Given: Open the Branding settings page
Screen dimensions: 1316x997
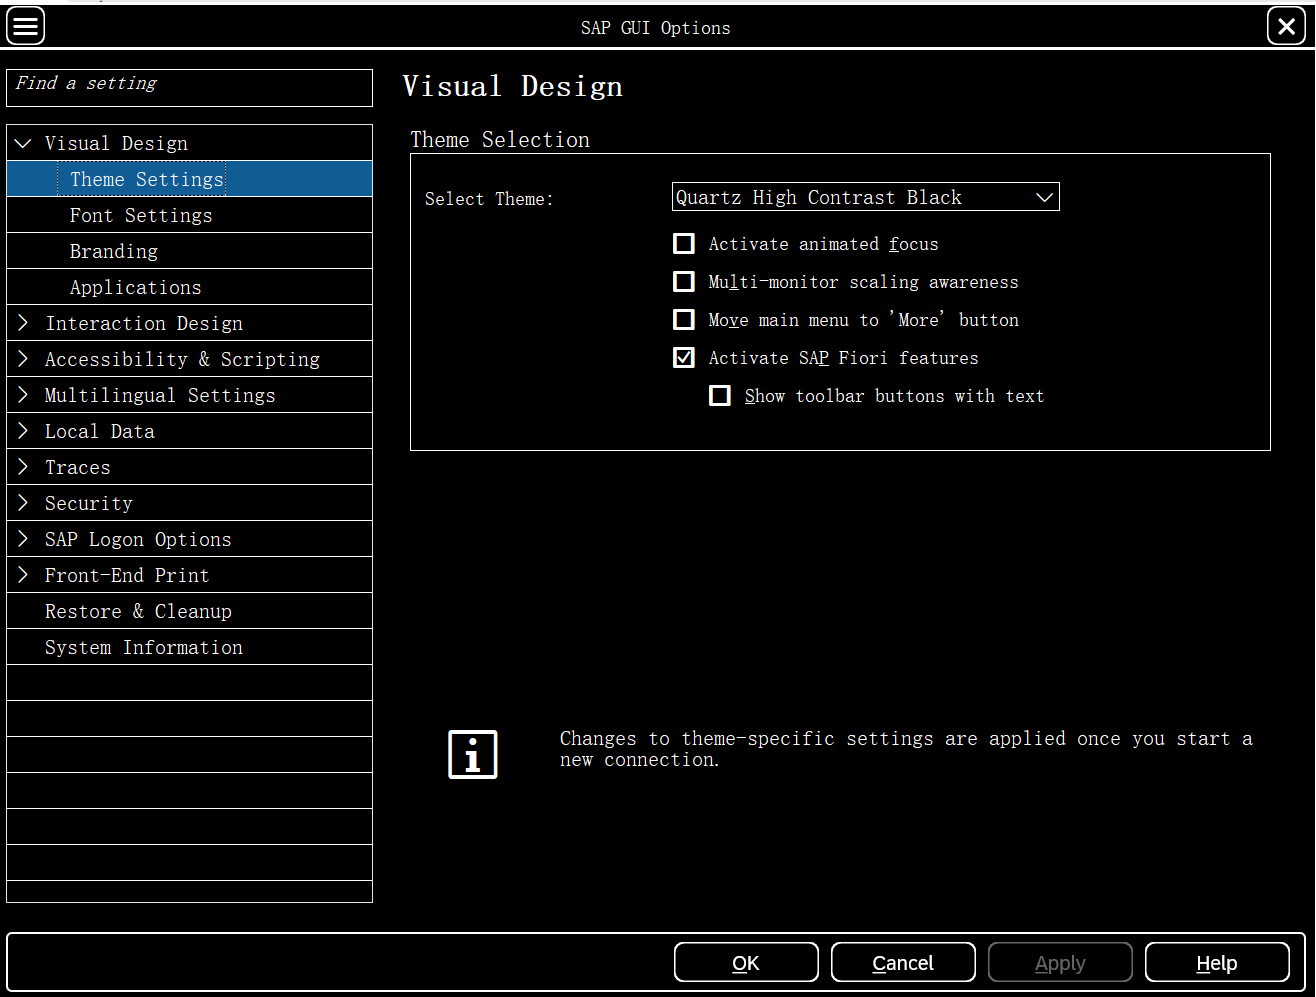Looking at the screenshot, I should point(113,251).
